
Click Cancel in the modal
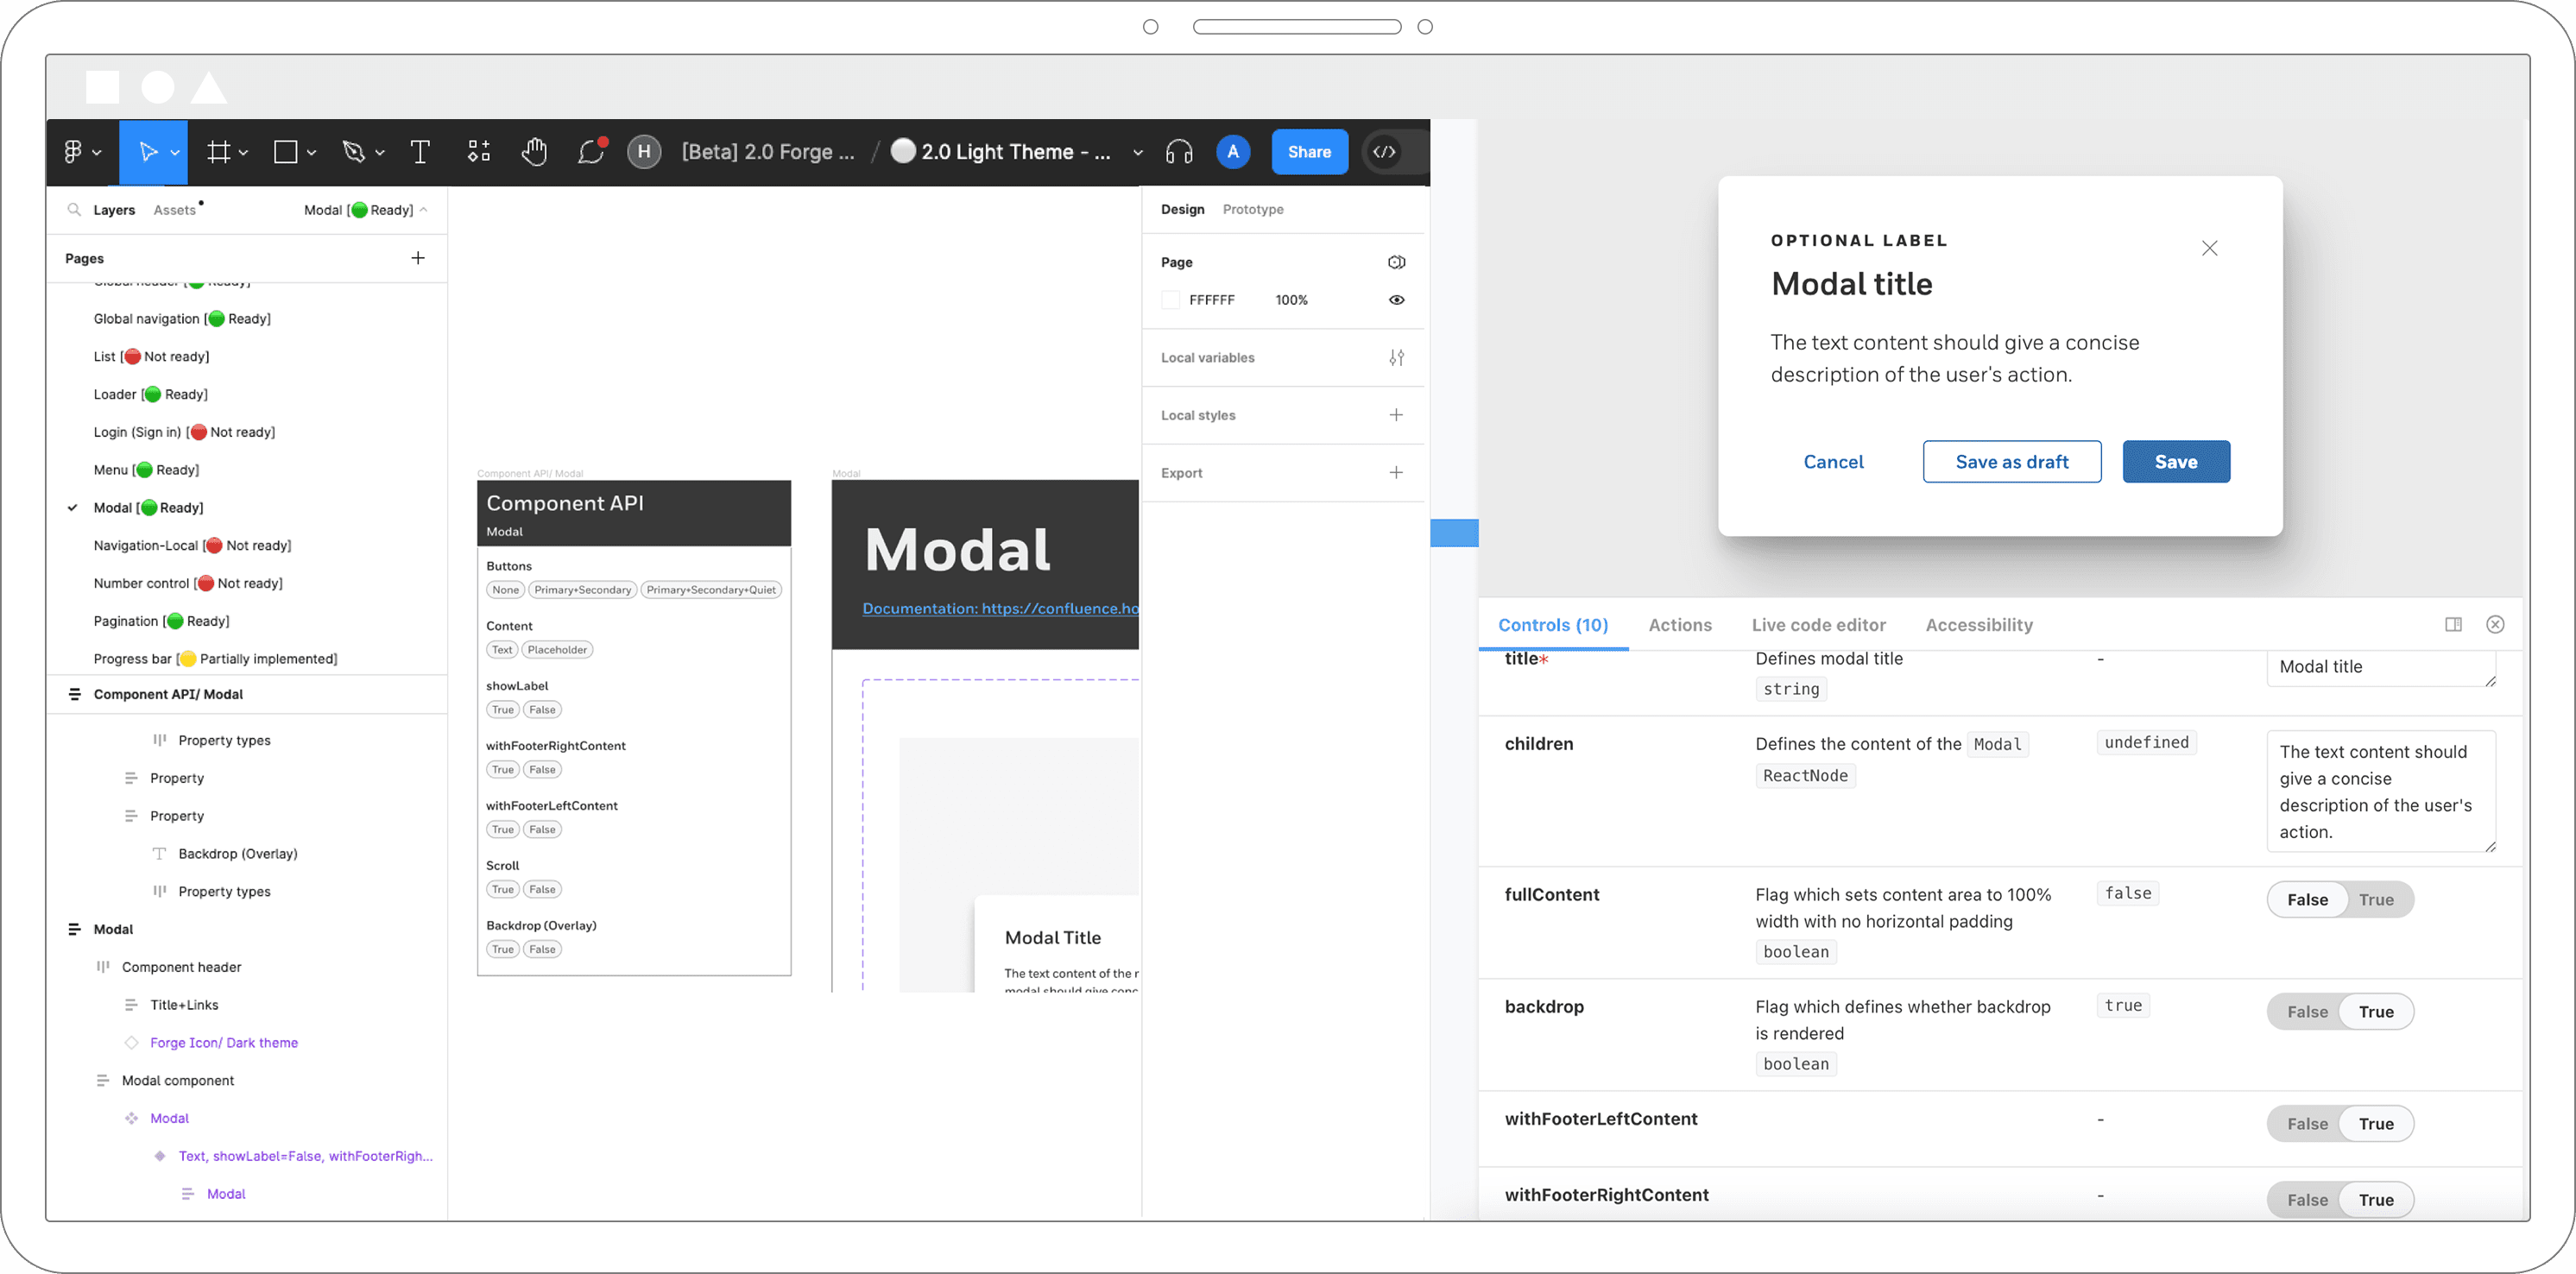1833,462
